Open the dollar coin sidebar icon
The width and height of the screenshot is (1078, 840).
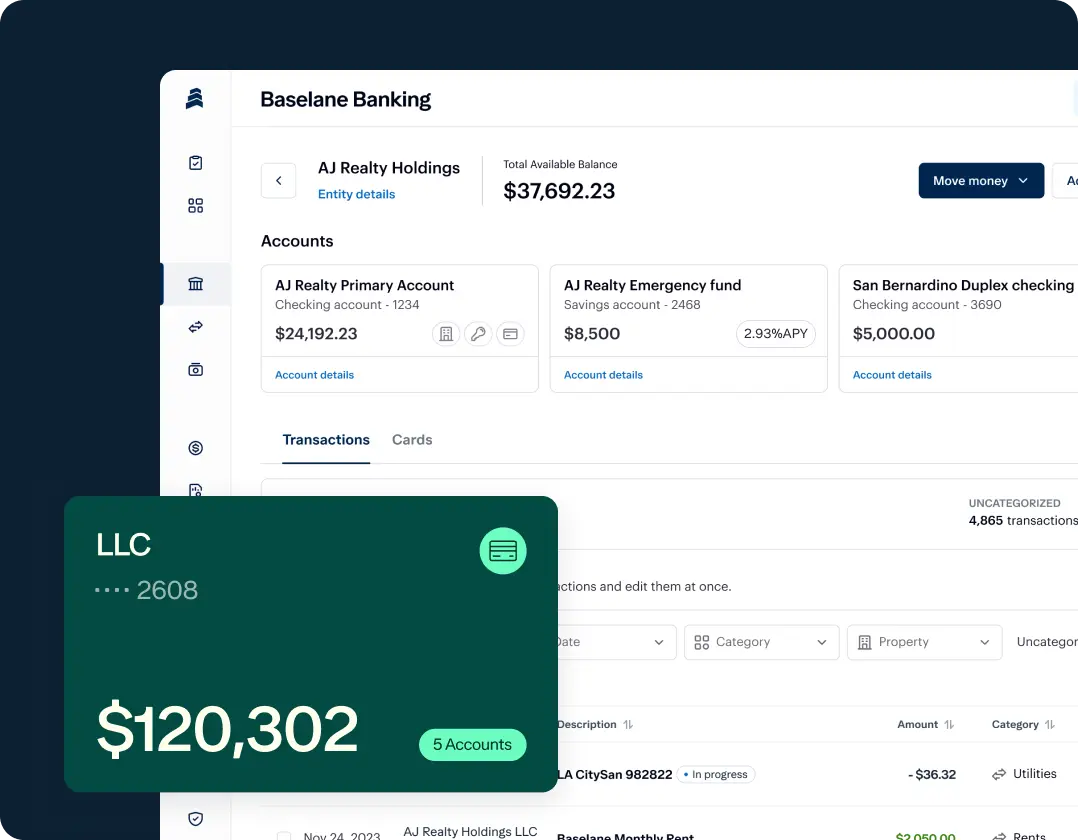pyautogui.click(x=195, y=448)
